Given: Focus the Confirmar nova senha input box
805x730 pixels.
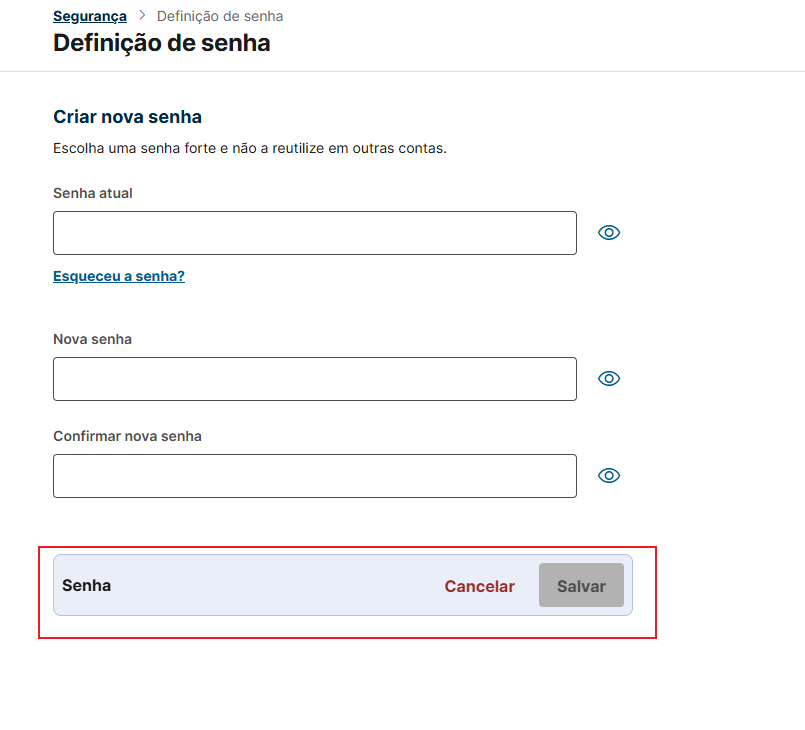Looking at the screenshot, I should click(315, 476).
